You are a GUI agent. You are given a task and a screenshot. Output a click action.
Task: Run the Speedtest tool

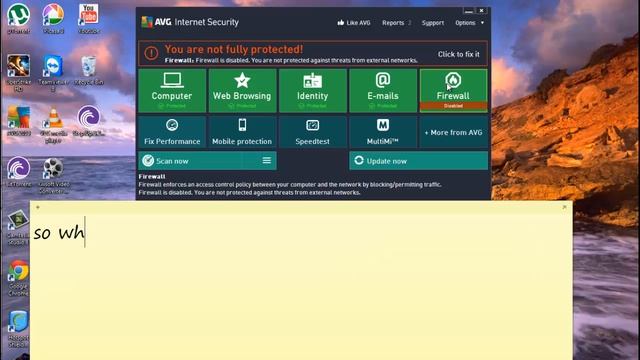click(x=313, y=132)
